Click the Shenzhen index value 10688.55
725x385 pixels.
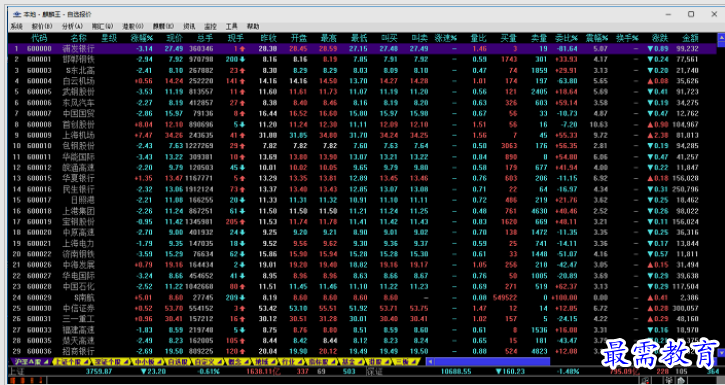pos(456,371)
